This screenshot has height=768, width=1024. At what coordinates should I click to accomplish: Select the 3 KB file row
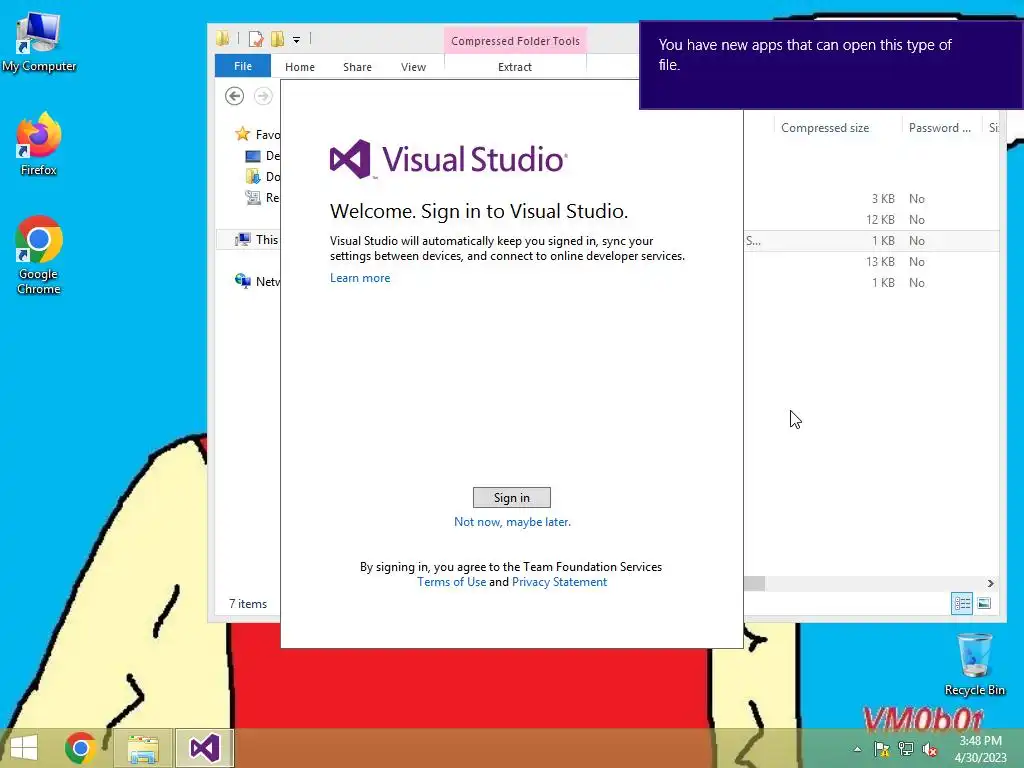[871, 199]
